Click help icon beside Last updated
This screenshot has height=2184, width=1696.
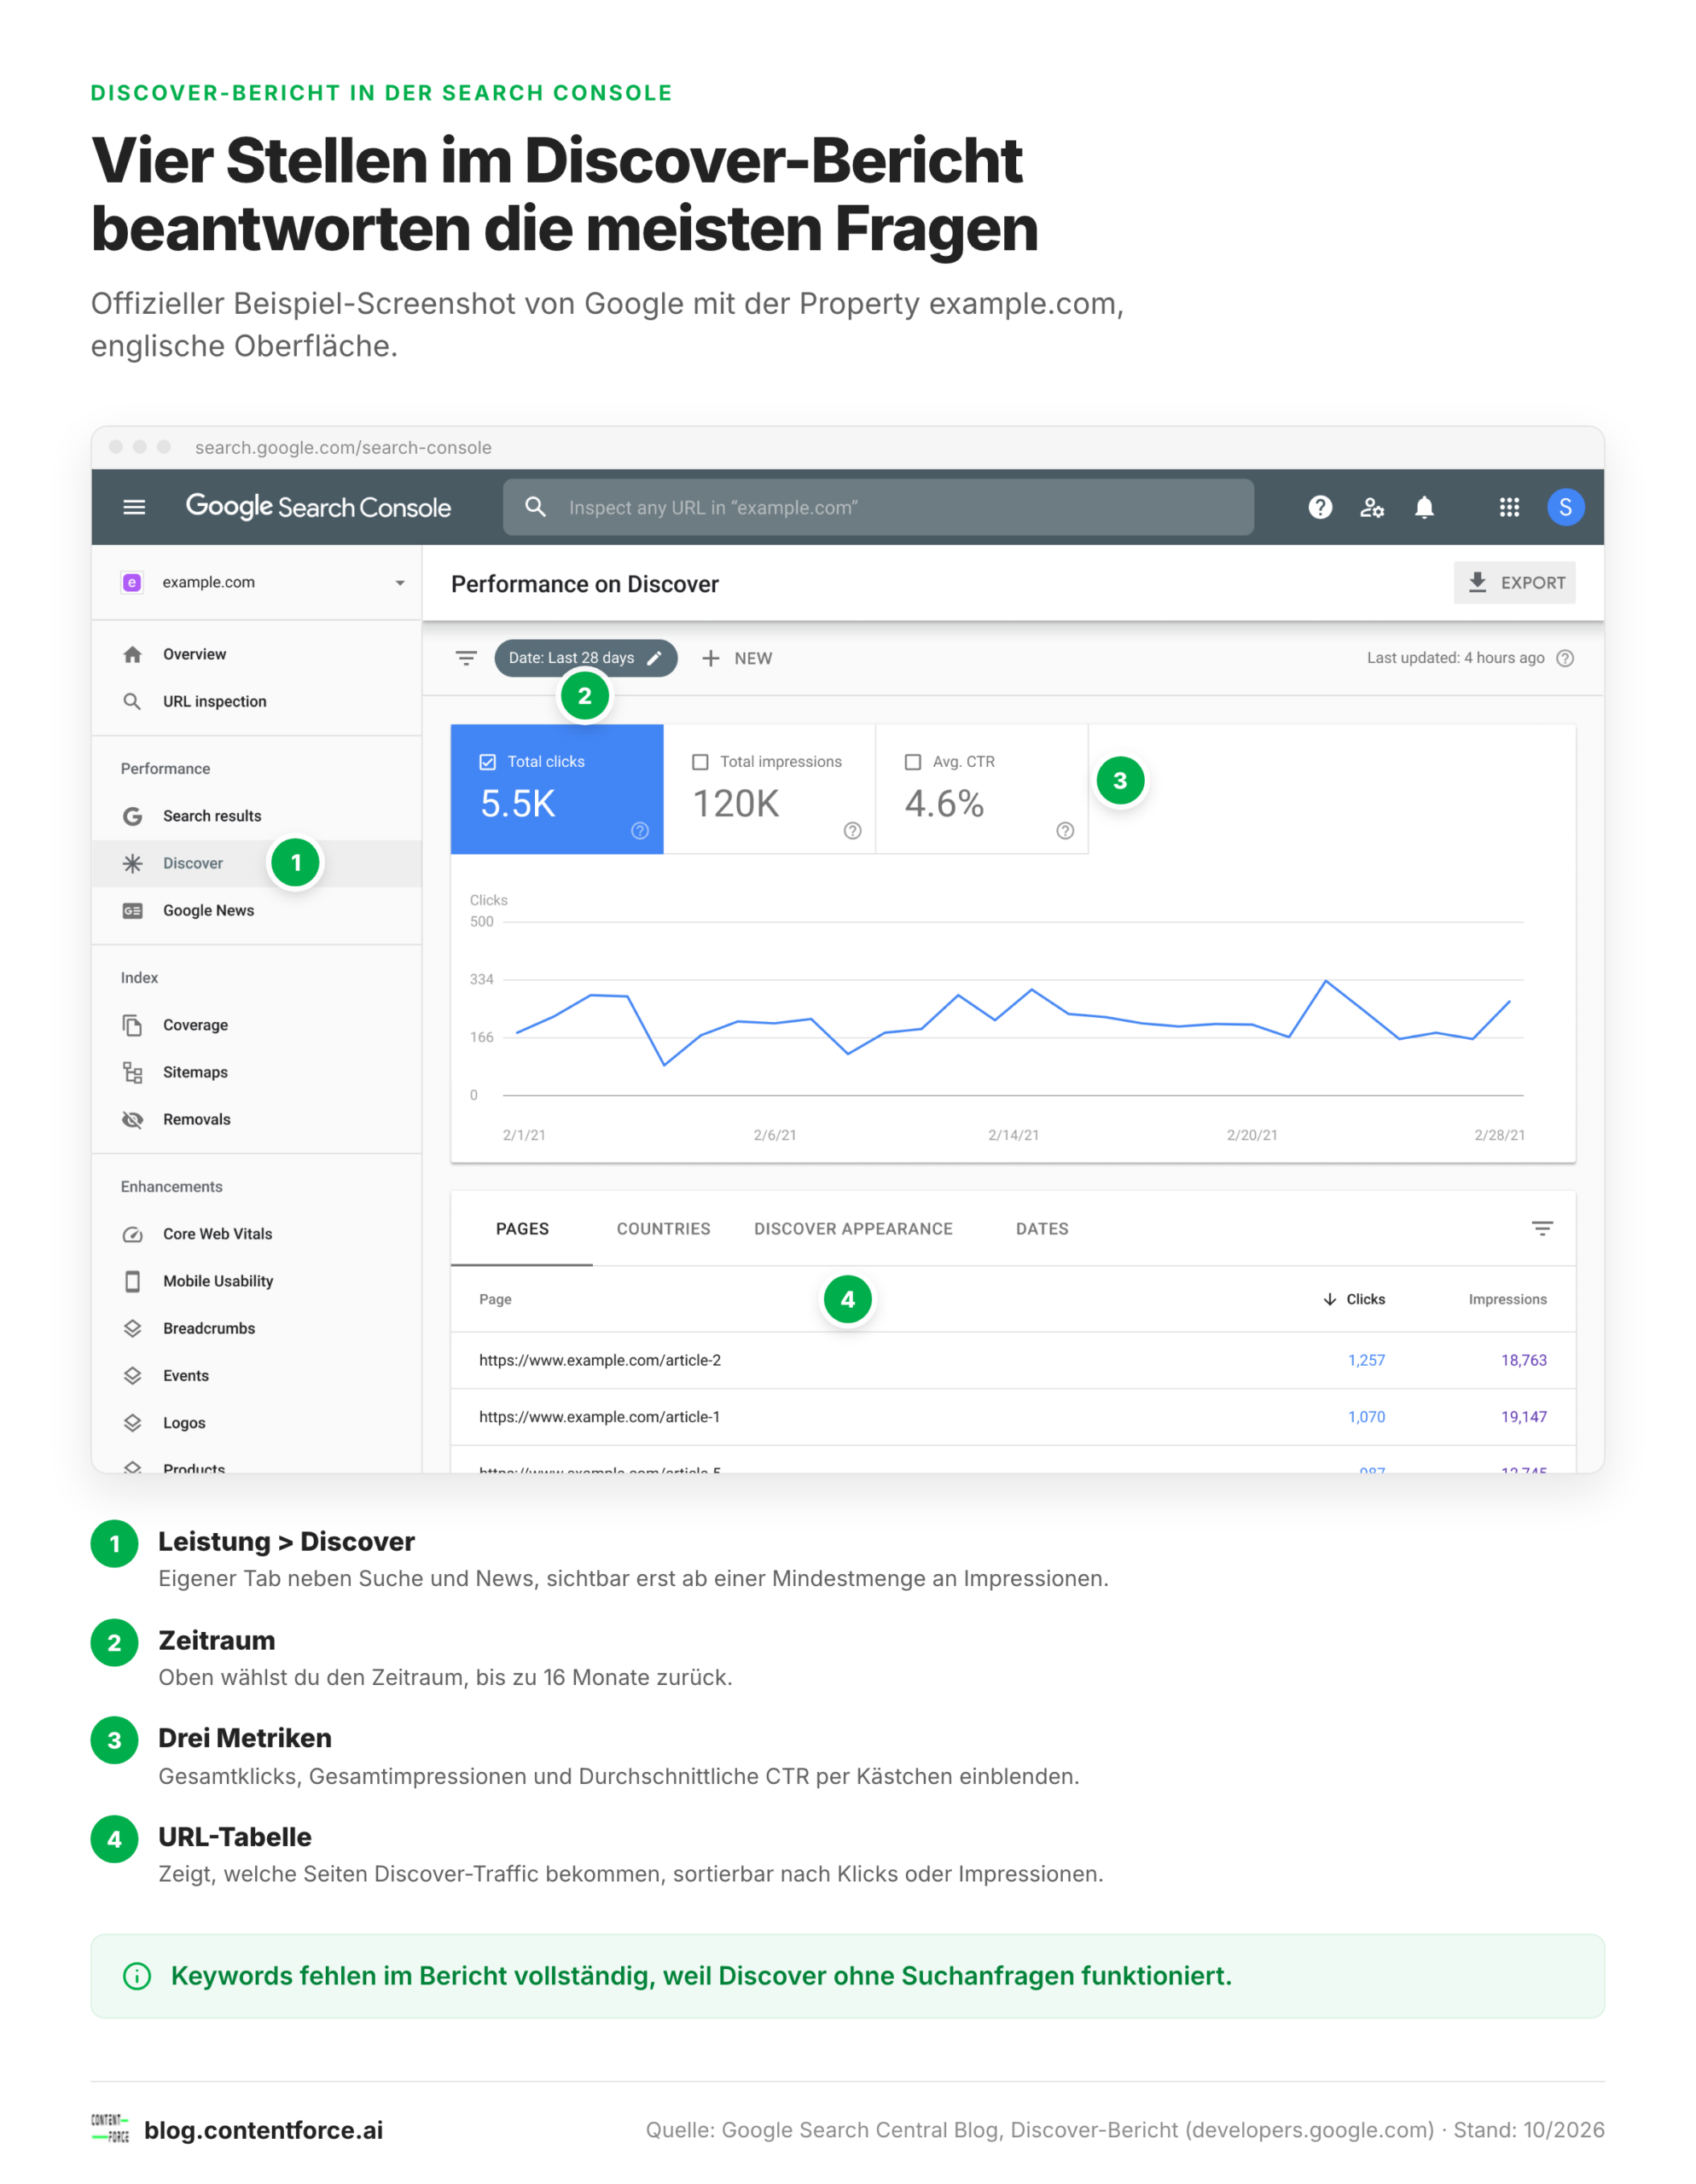point(1565,658)
